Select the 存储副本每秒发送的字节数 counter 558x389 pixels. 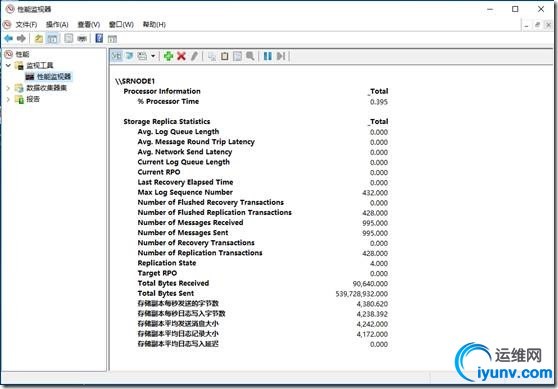tap(178, 304)
